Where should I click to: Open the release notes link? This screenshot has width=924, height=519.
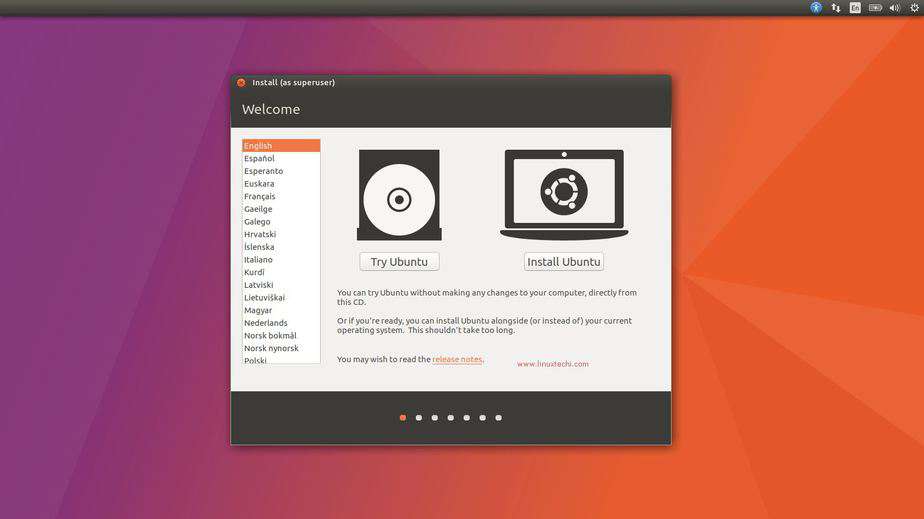[457, 359]
